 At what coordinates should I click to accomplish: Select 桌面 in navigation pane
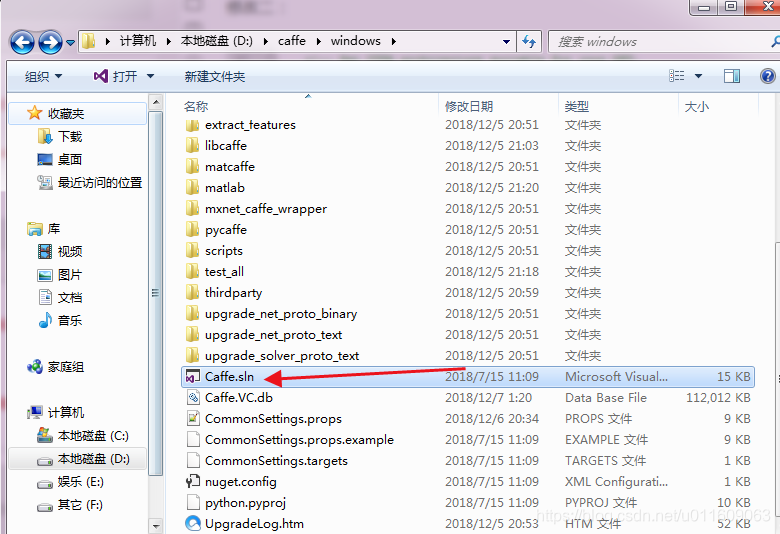[70, 159]
